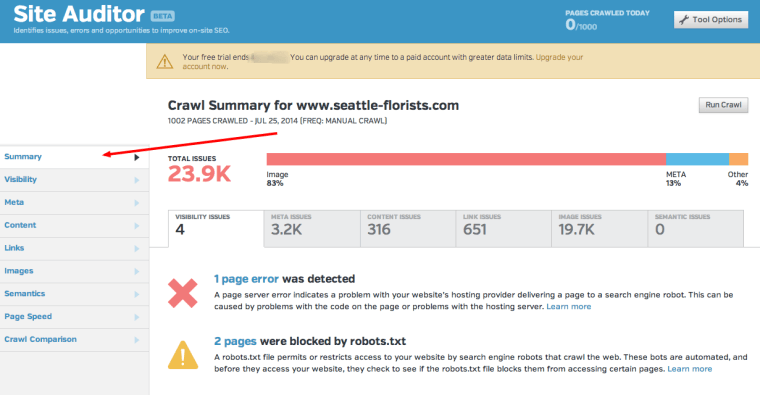
Task: Click the yellow robots.txt warning icon
Action: pos(183,355)
